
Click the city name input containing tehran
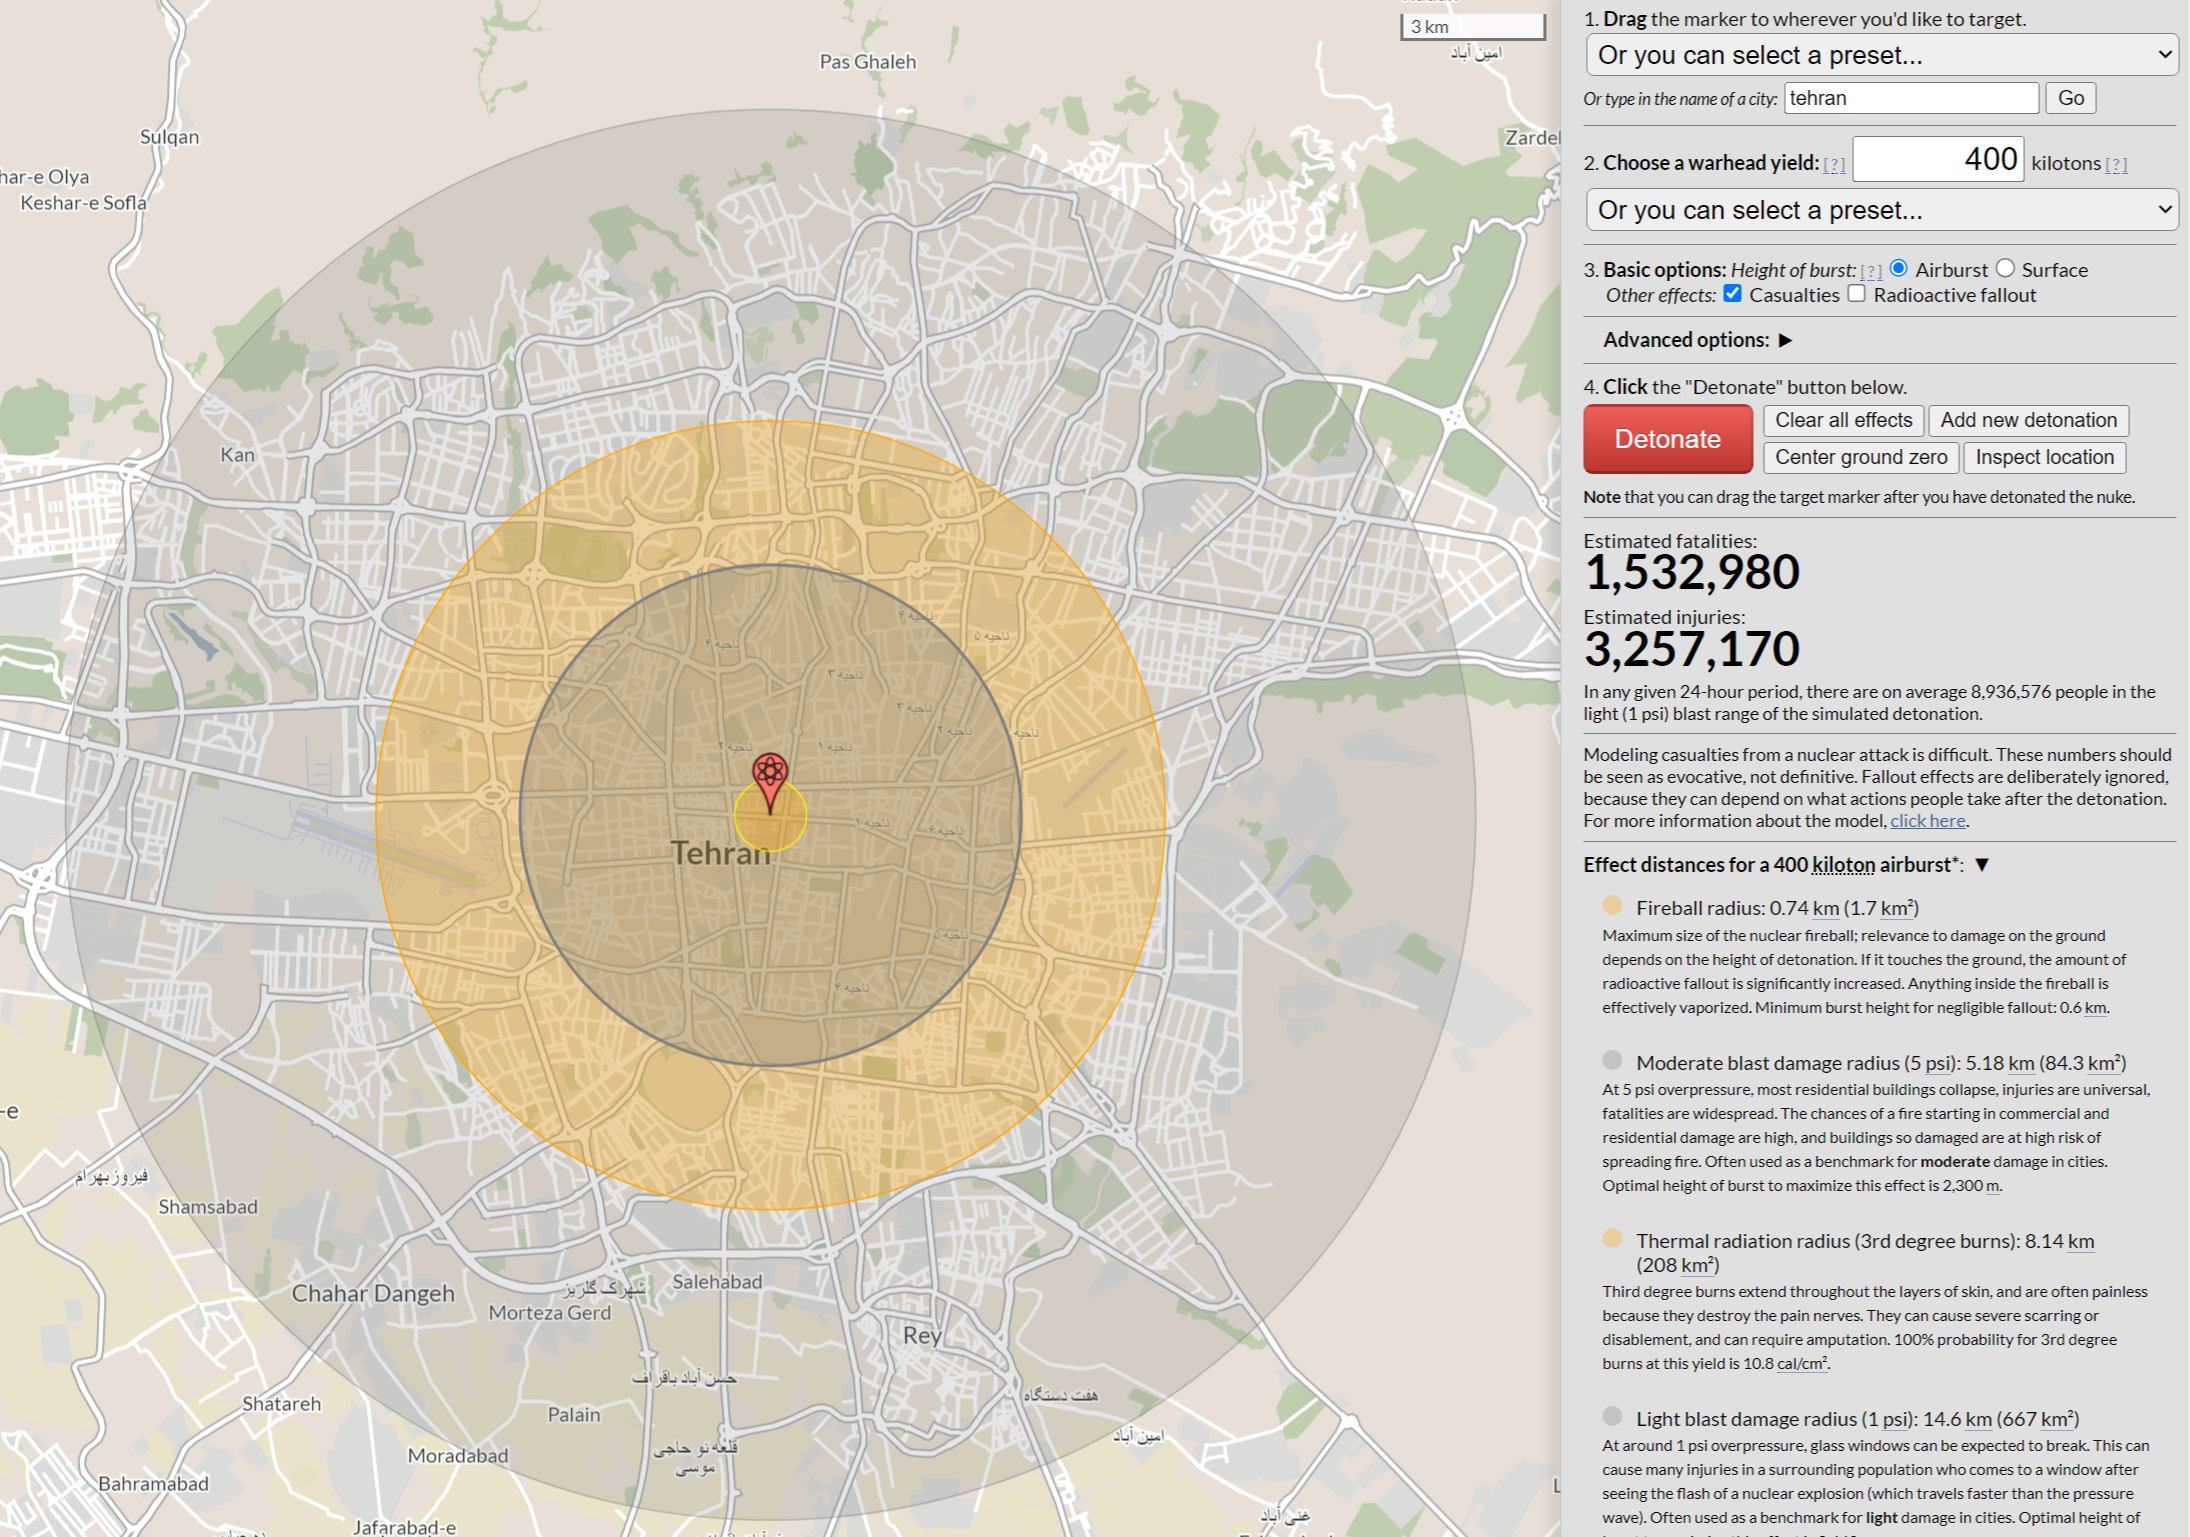(1911, 98)
